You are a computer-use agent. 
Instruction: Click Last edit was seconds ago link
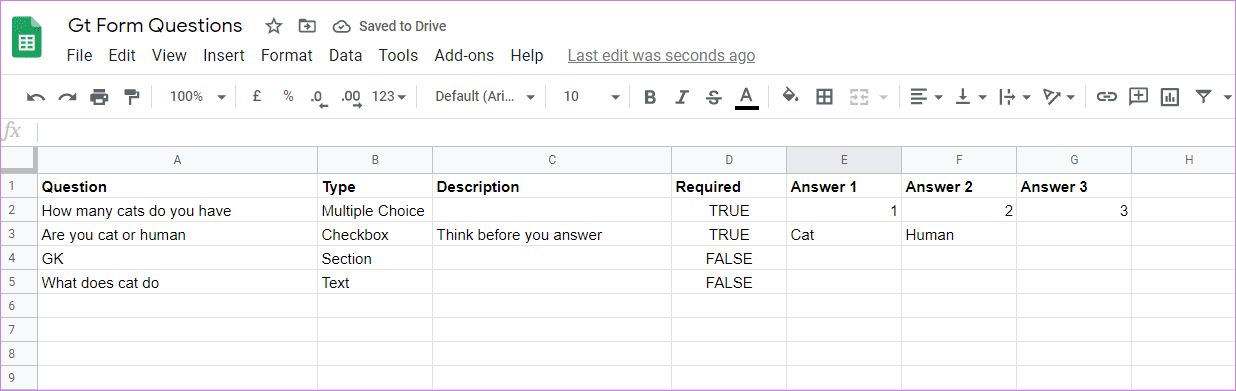point(661,56)
